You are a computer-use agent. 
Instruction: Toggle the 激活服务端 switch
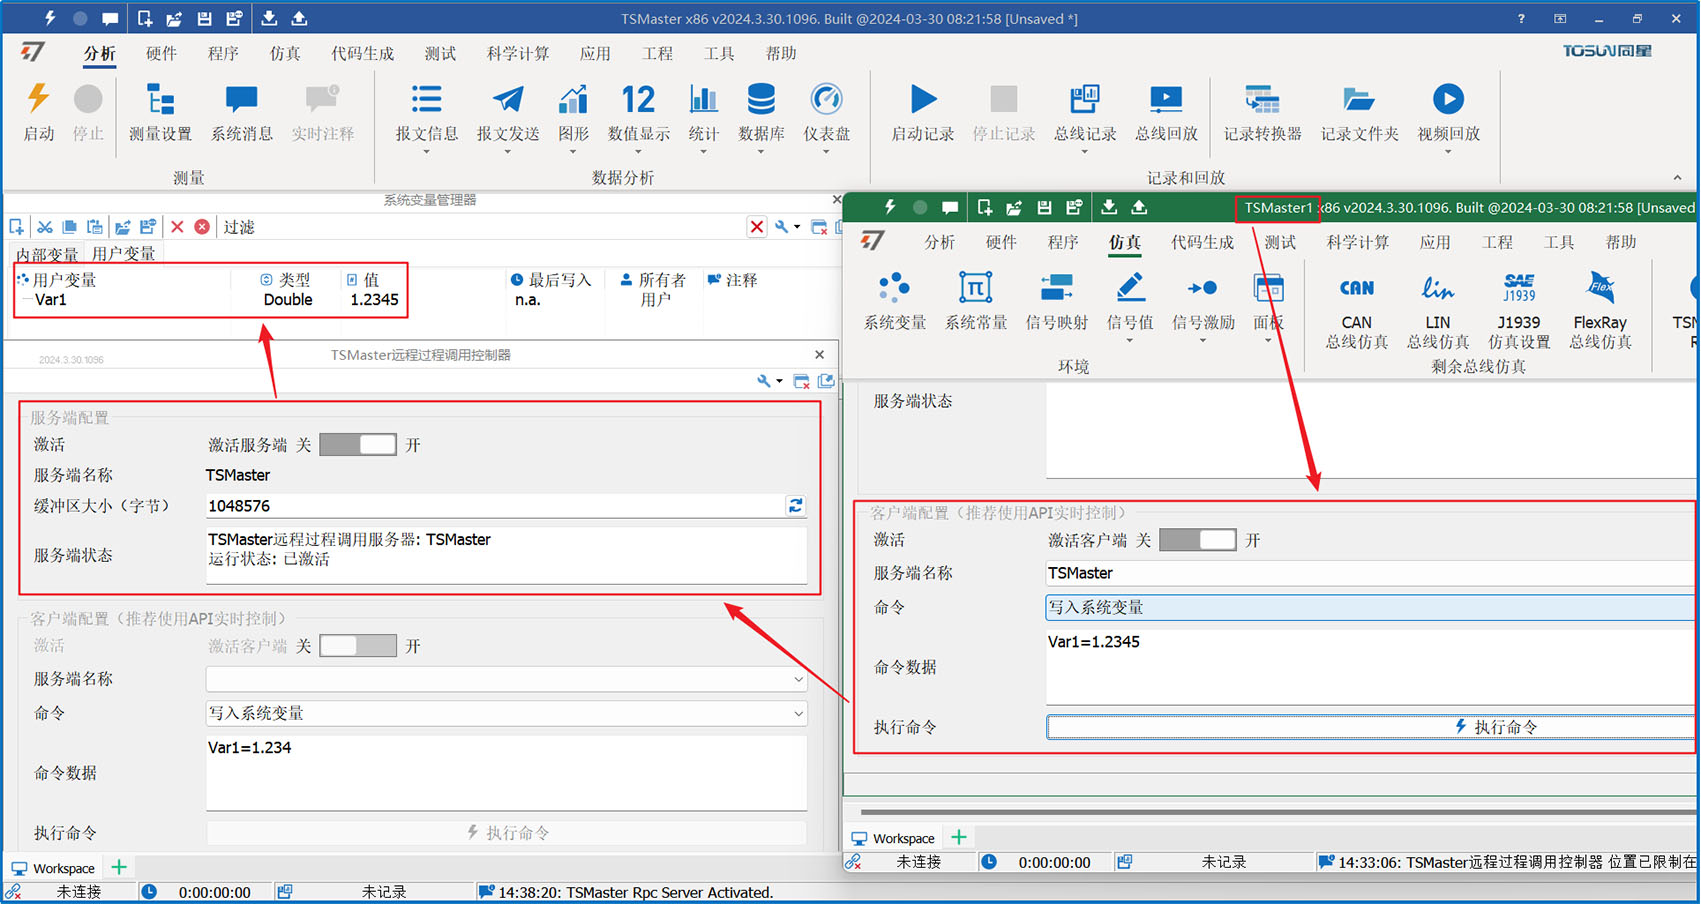(358, 445)
